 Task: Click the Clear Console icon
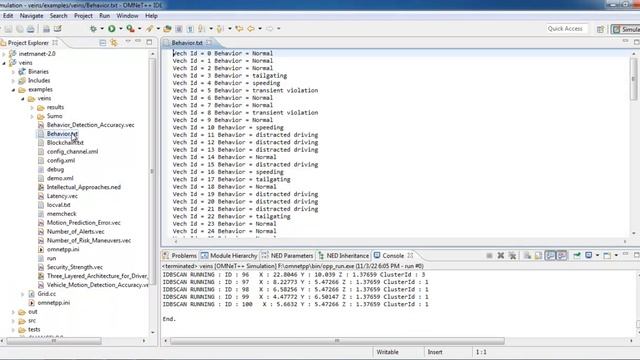coord(527,256)
